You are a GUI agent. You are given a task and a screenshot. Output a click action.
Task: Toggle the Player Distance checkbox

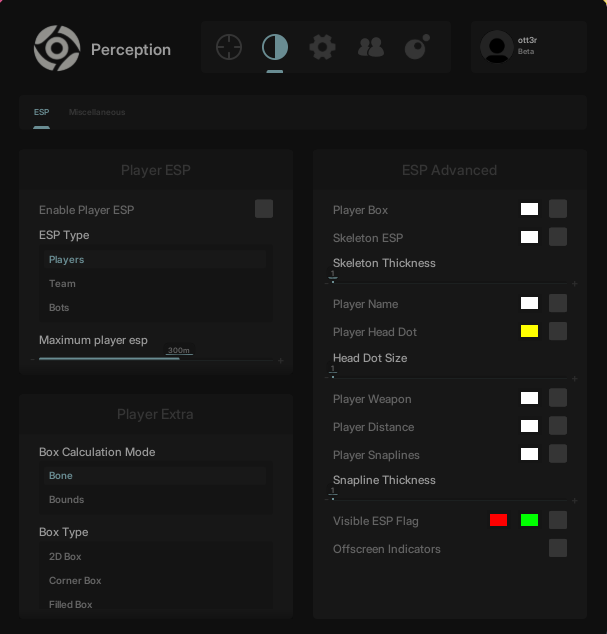[558, 426]
